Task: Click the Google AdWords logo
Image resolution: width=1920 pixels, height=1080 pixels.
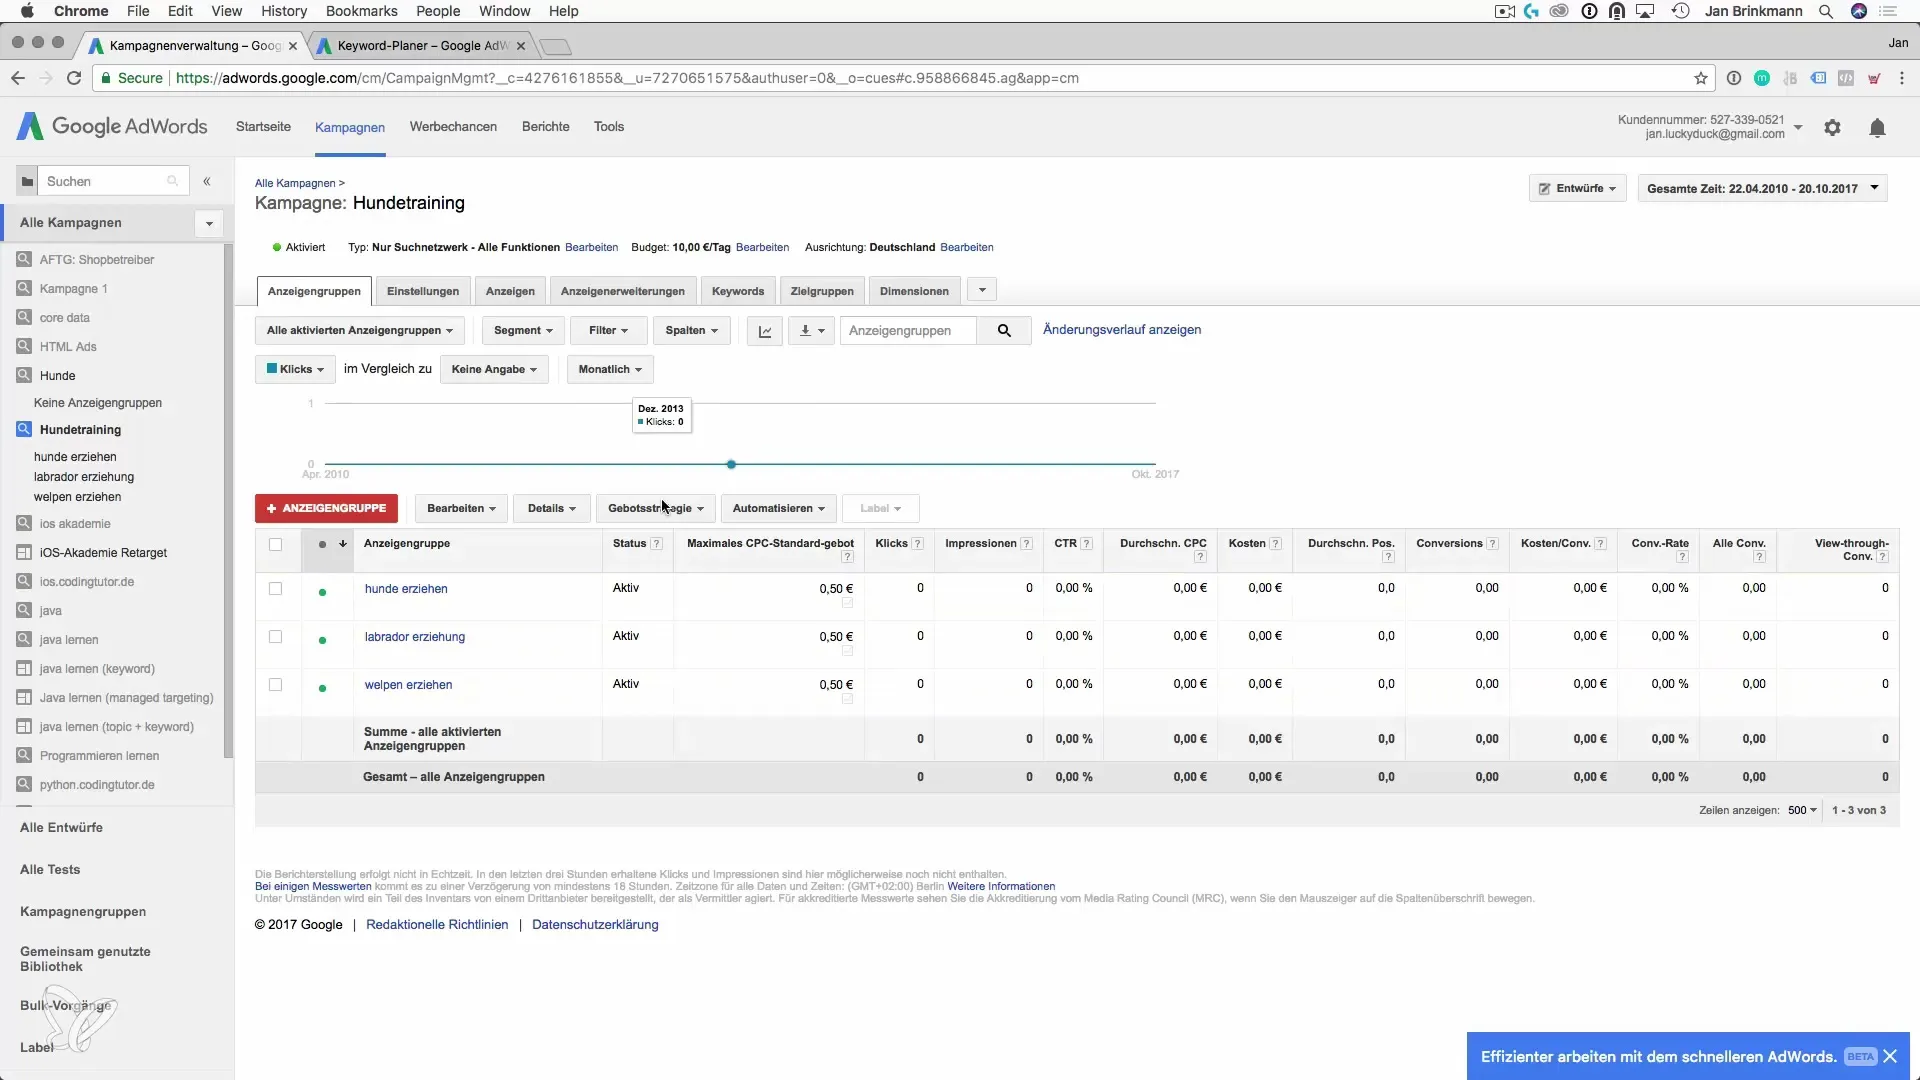Action: point(112,126)
